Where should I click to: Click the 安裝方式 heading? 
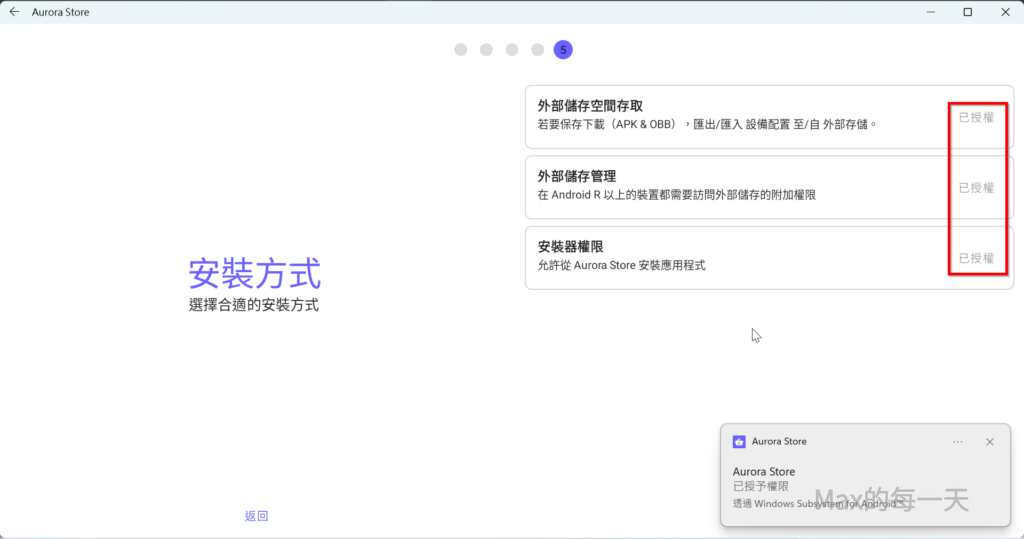255,273
